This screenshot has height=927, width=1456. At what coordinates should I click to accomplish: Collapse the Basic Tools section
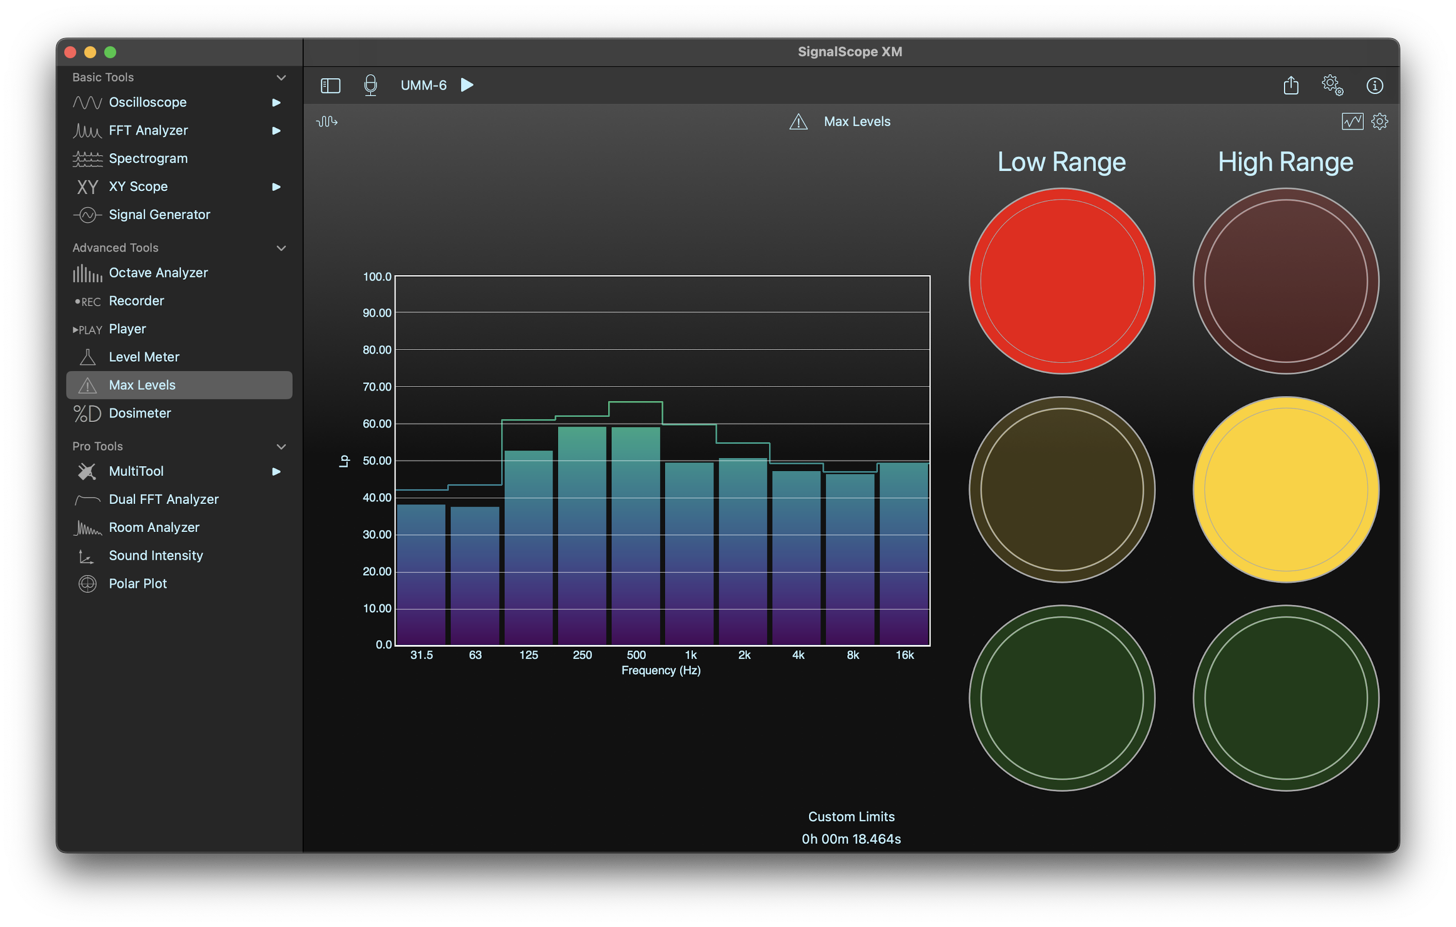tap(281, 78)
